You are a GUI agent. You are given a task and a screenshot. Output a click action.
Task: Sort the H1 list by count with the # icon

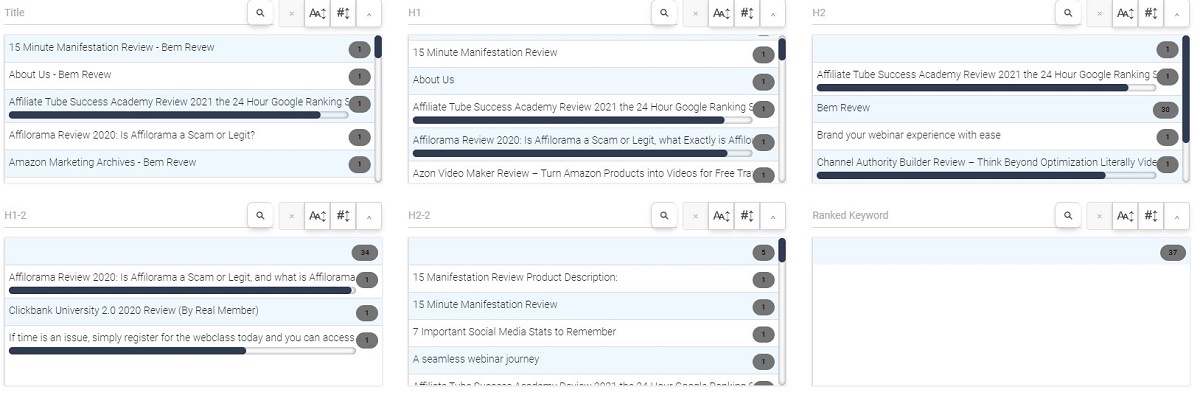point(747,13)
